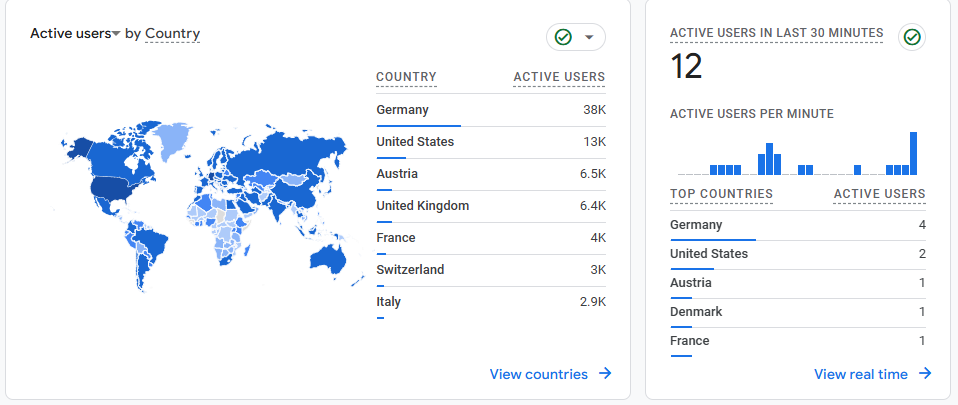Click the green checkmark in the realtime card
The height and width of the screenshot is (405, 958).
(x=911, y=37)
